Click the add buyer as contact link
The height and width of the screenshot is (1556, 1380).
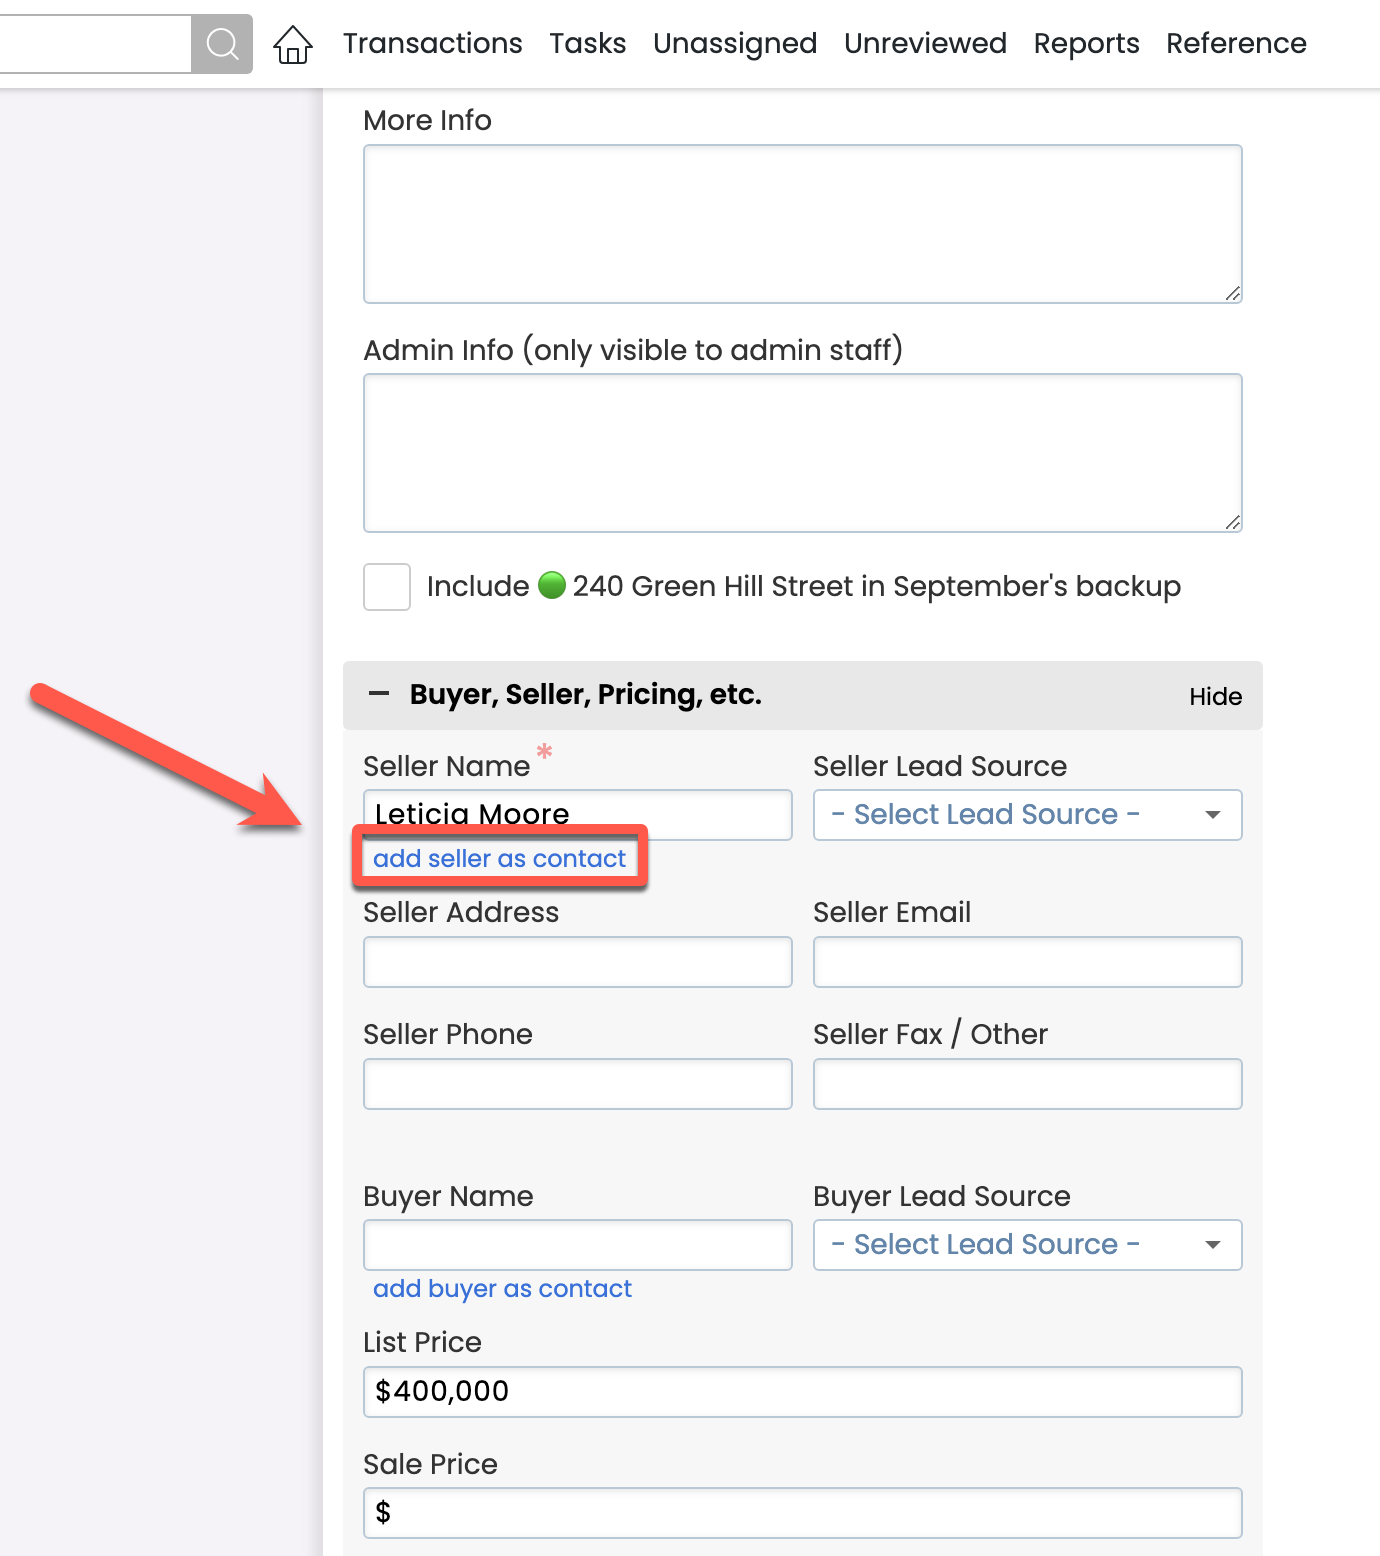click(x=502, y=1289)
